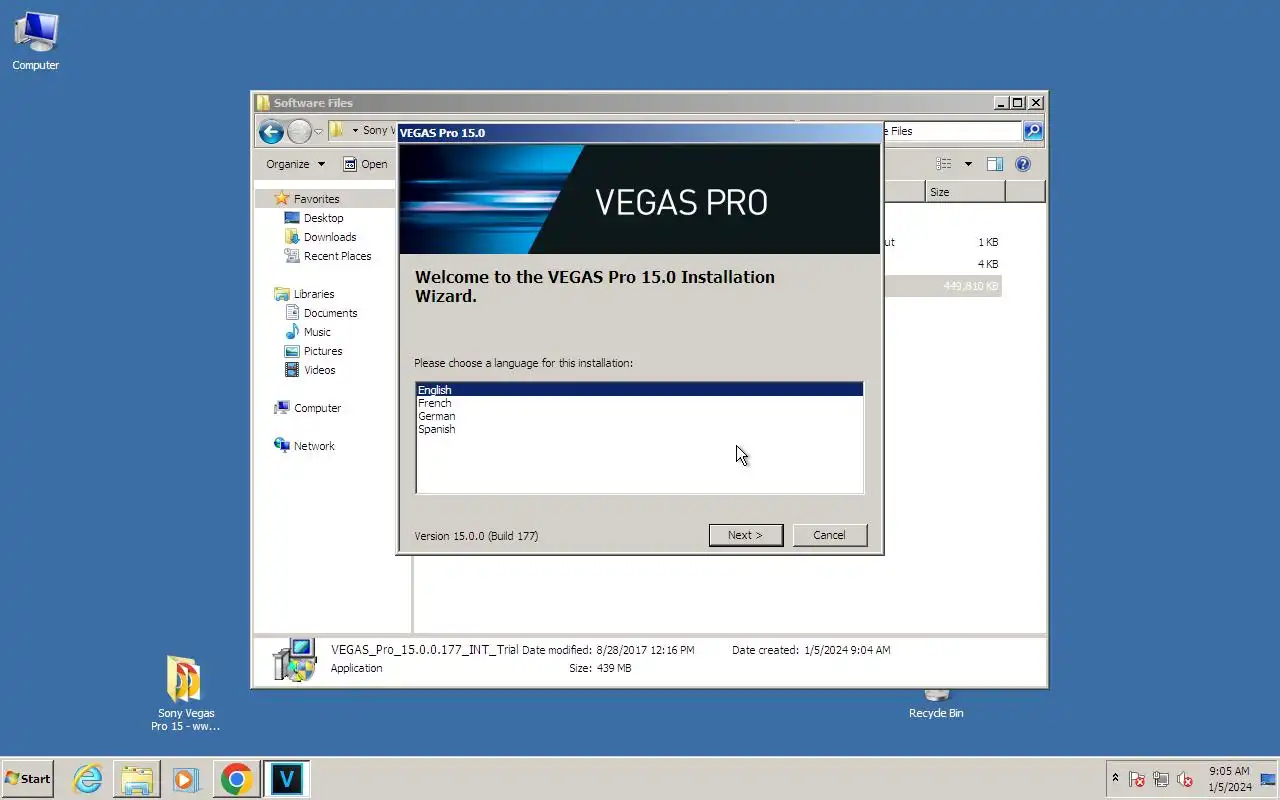Image resolution: width=1280 pixels, height=800 pixels.
Task: Click the network tray icon
Action: pyautogui.click(x=1161, y=779)
